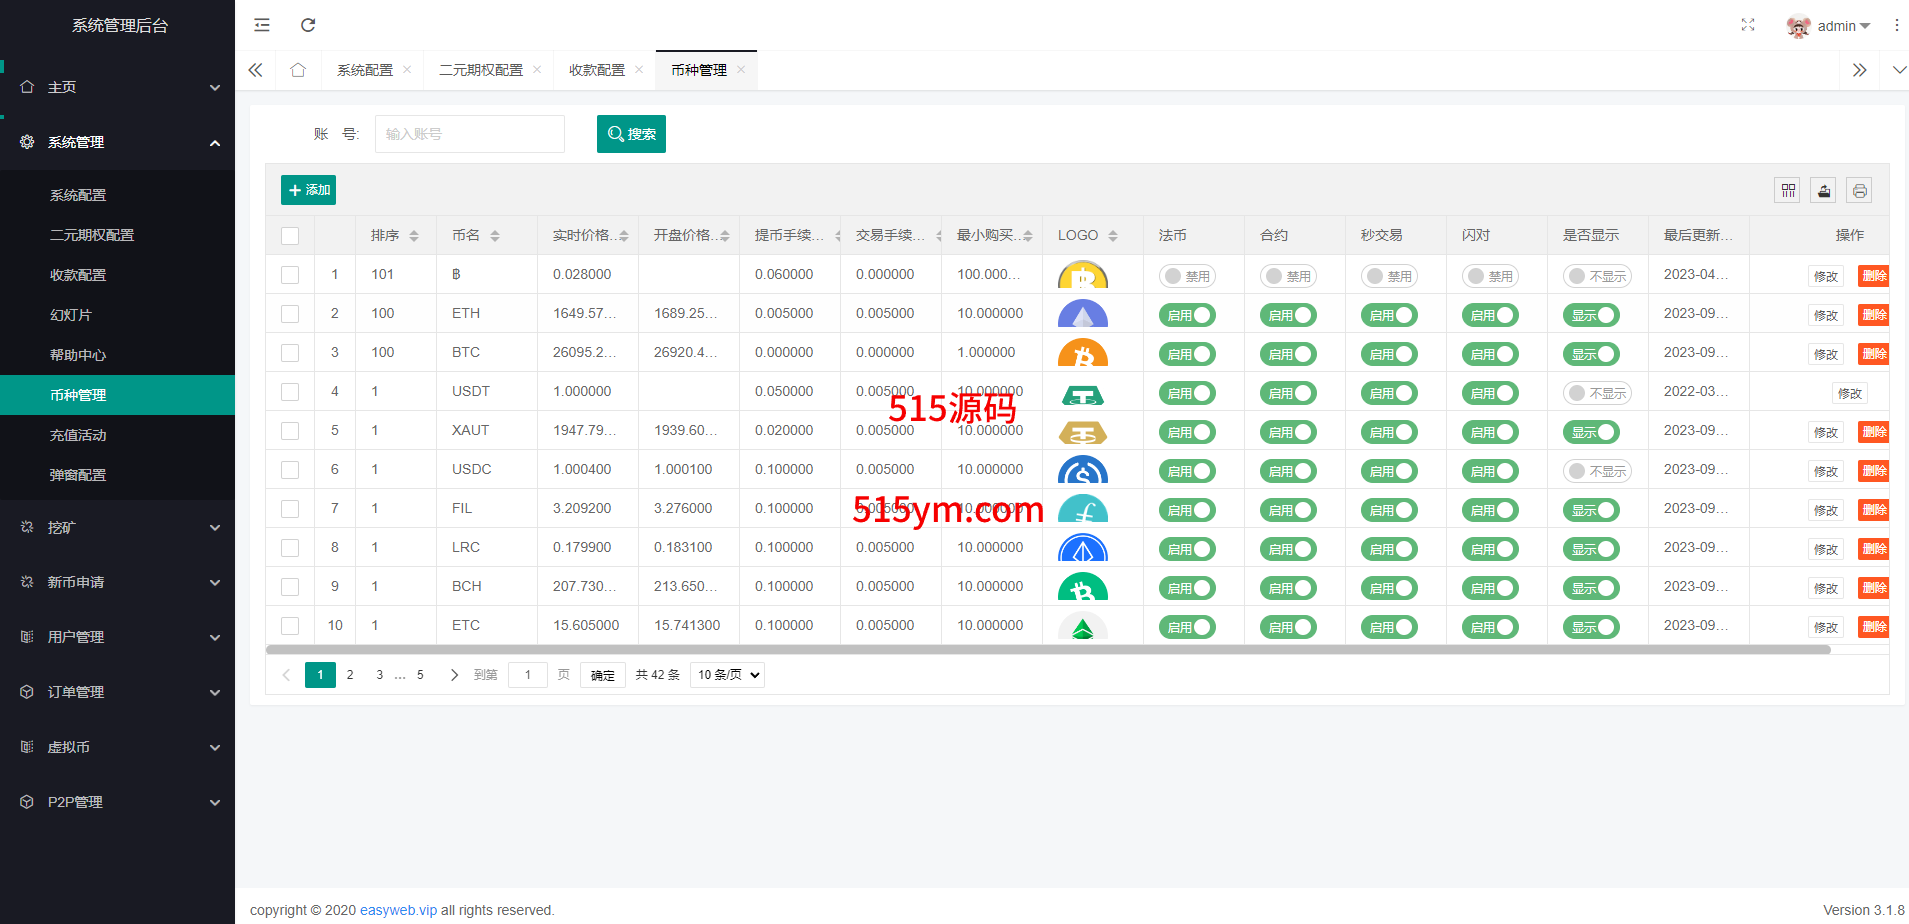The width and height of the screenshot is (1909, 924).
Task: Open the 10 条/页 page size dropdown
Action: (728, 675)
